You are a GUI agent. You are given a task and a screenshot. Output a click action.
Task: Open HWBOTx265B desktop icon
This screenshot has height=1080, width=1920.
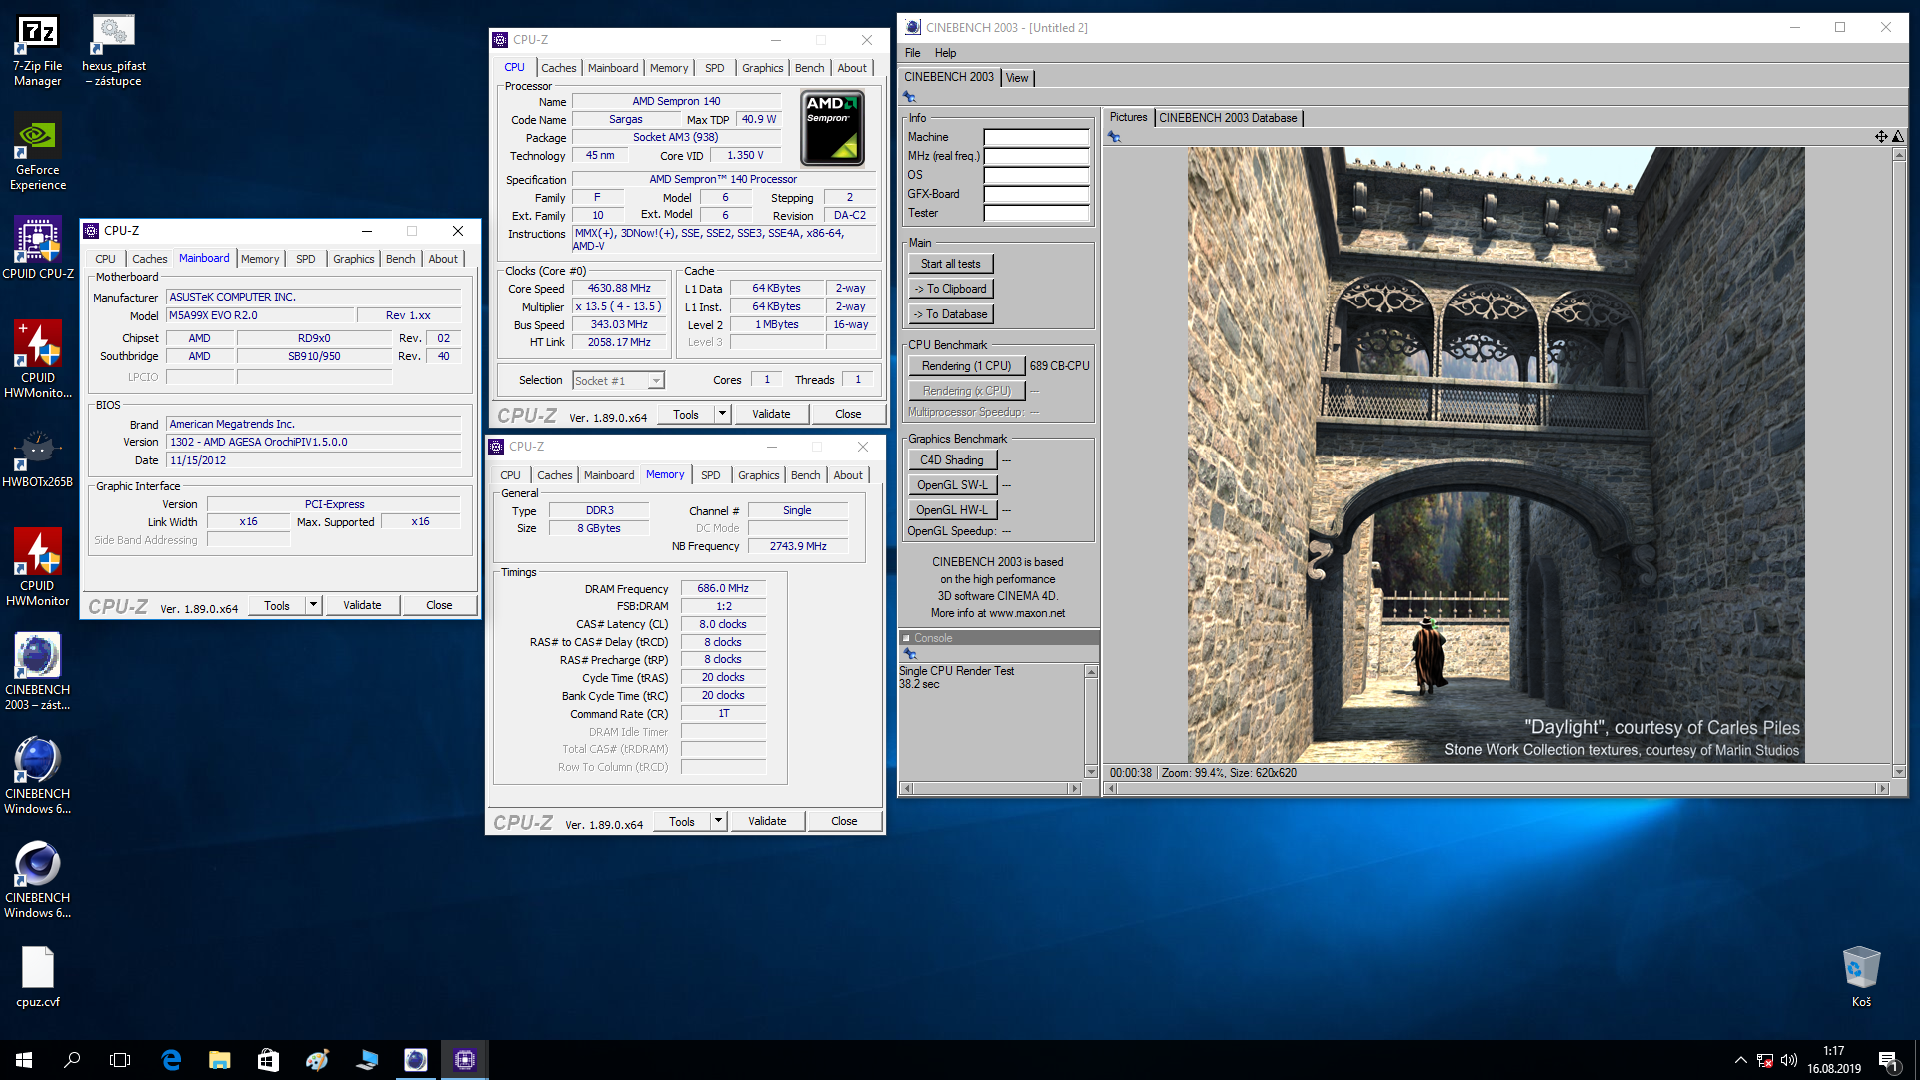click(38, 458)
